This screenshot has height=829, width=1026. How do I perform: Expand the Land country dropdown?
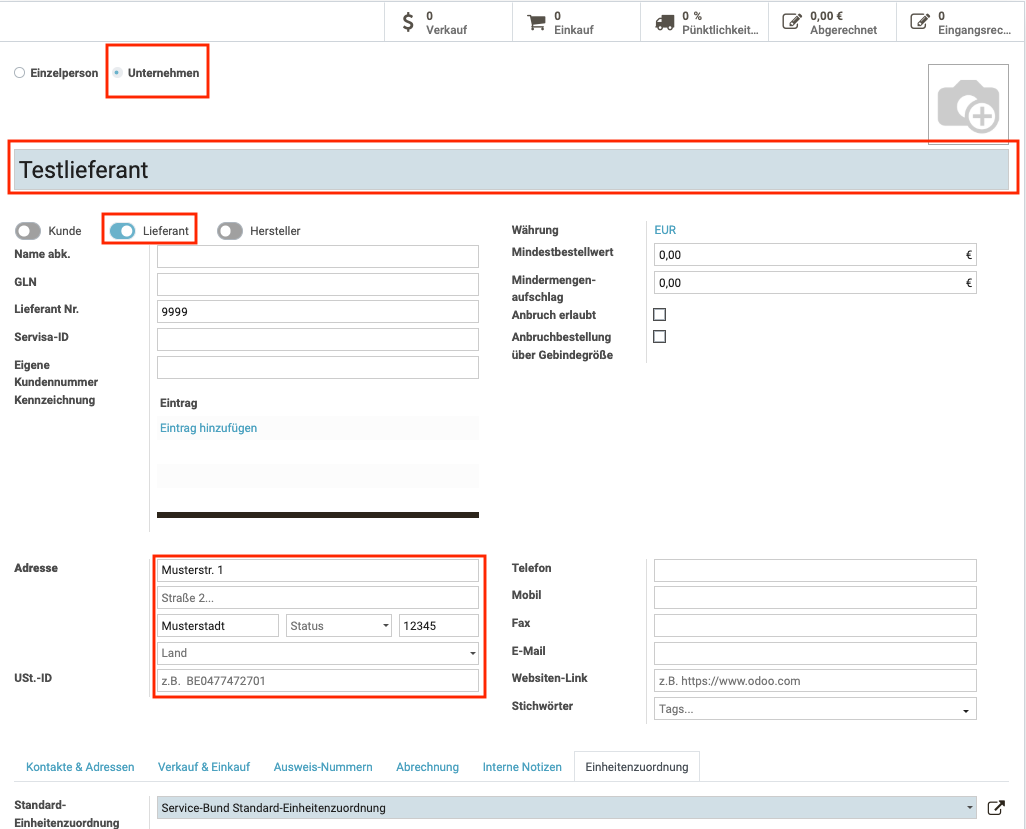(318, 653)
